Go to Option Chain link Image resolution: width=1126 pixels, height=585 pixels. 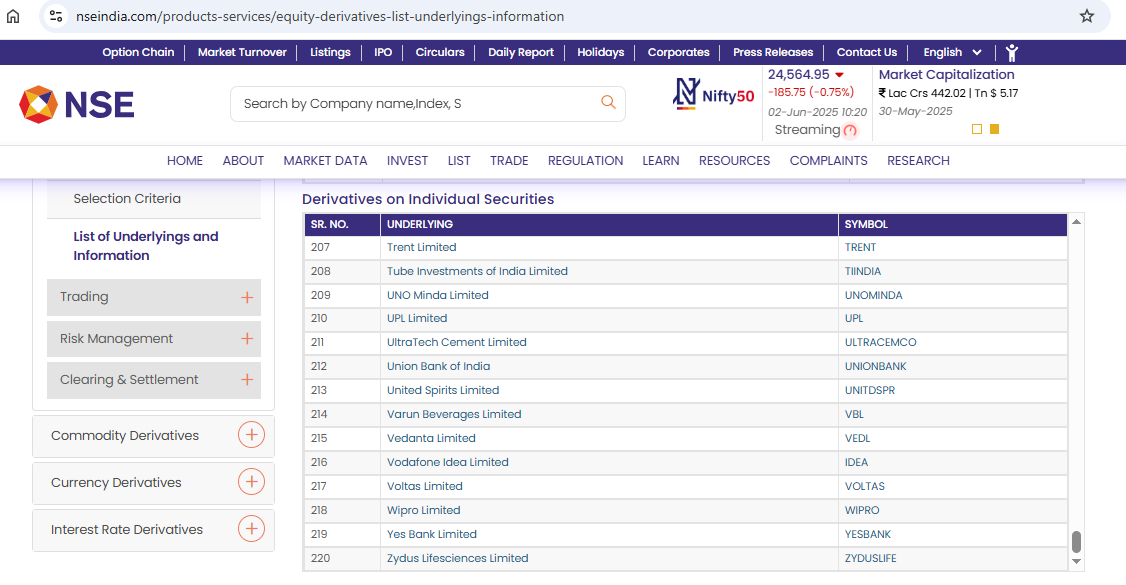point(138,52)
